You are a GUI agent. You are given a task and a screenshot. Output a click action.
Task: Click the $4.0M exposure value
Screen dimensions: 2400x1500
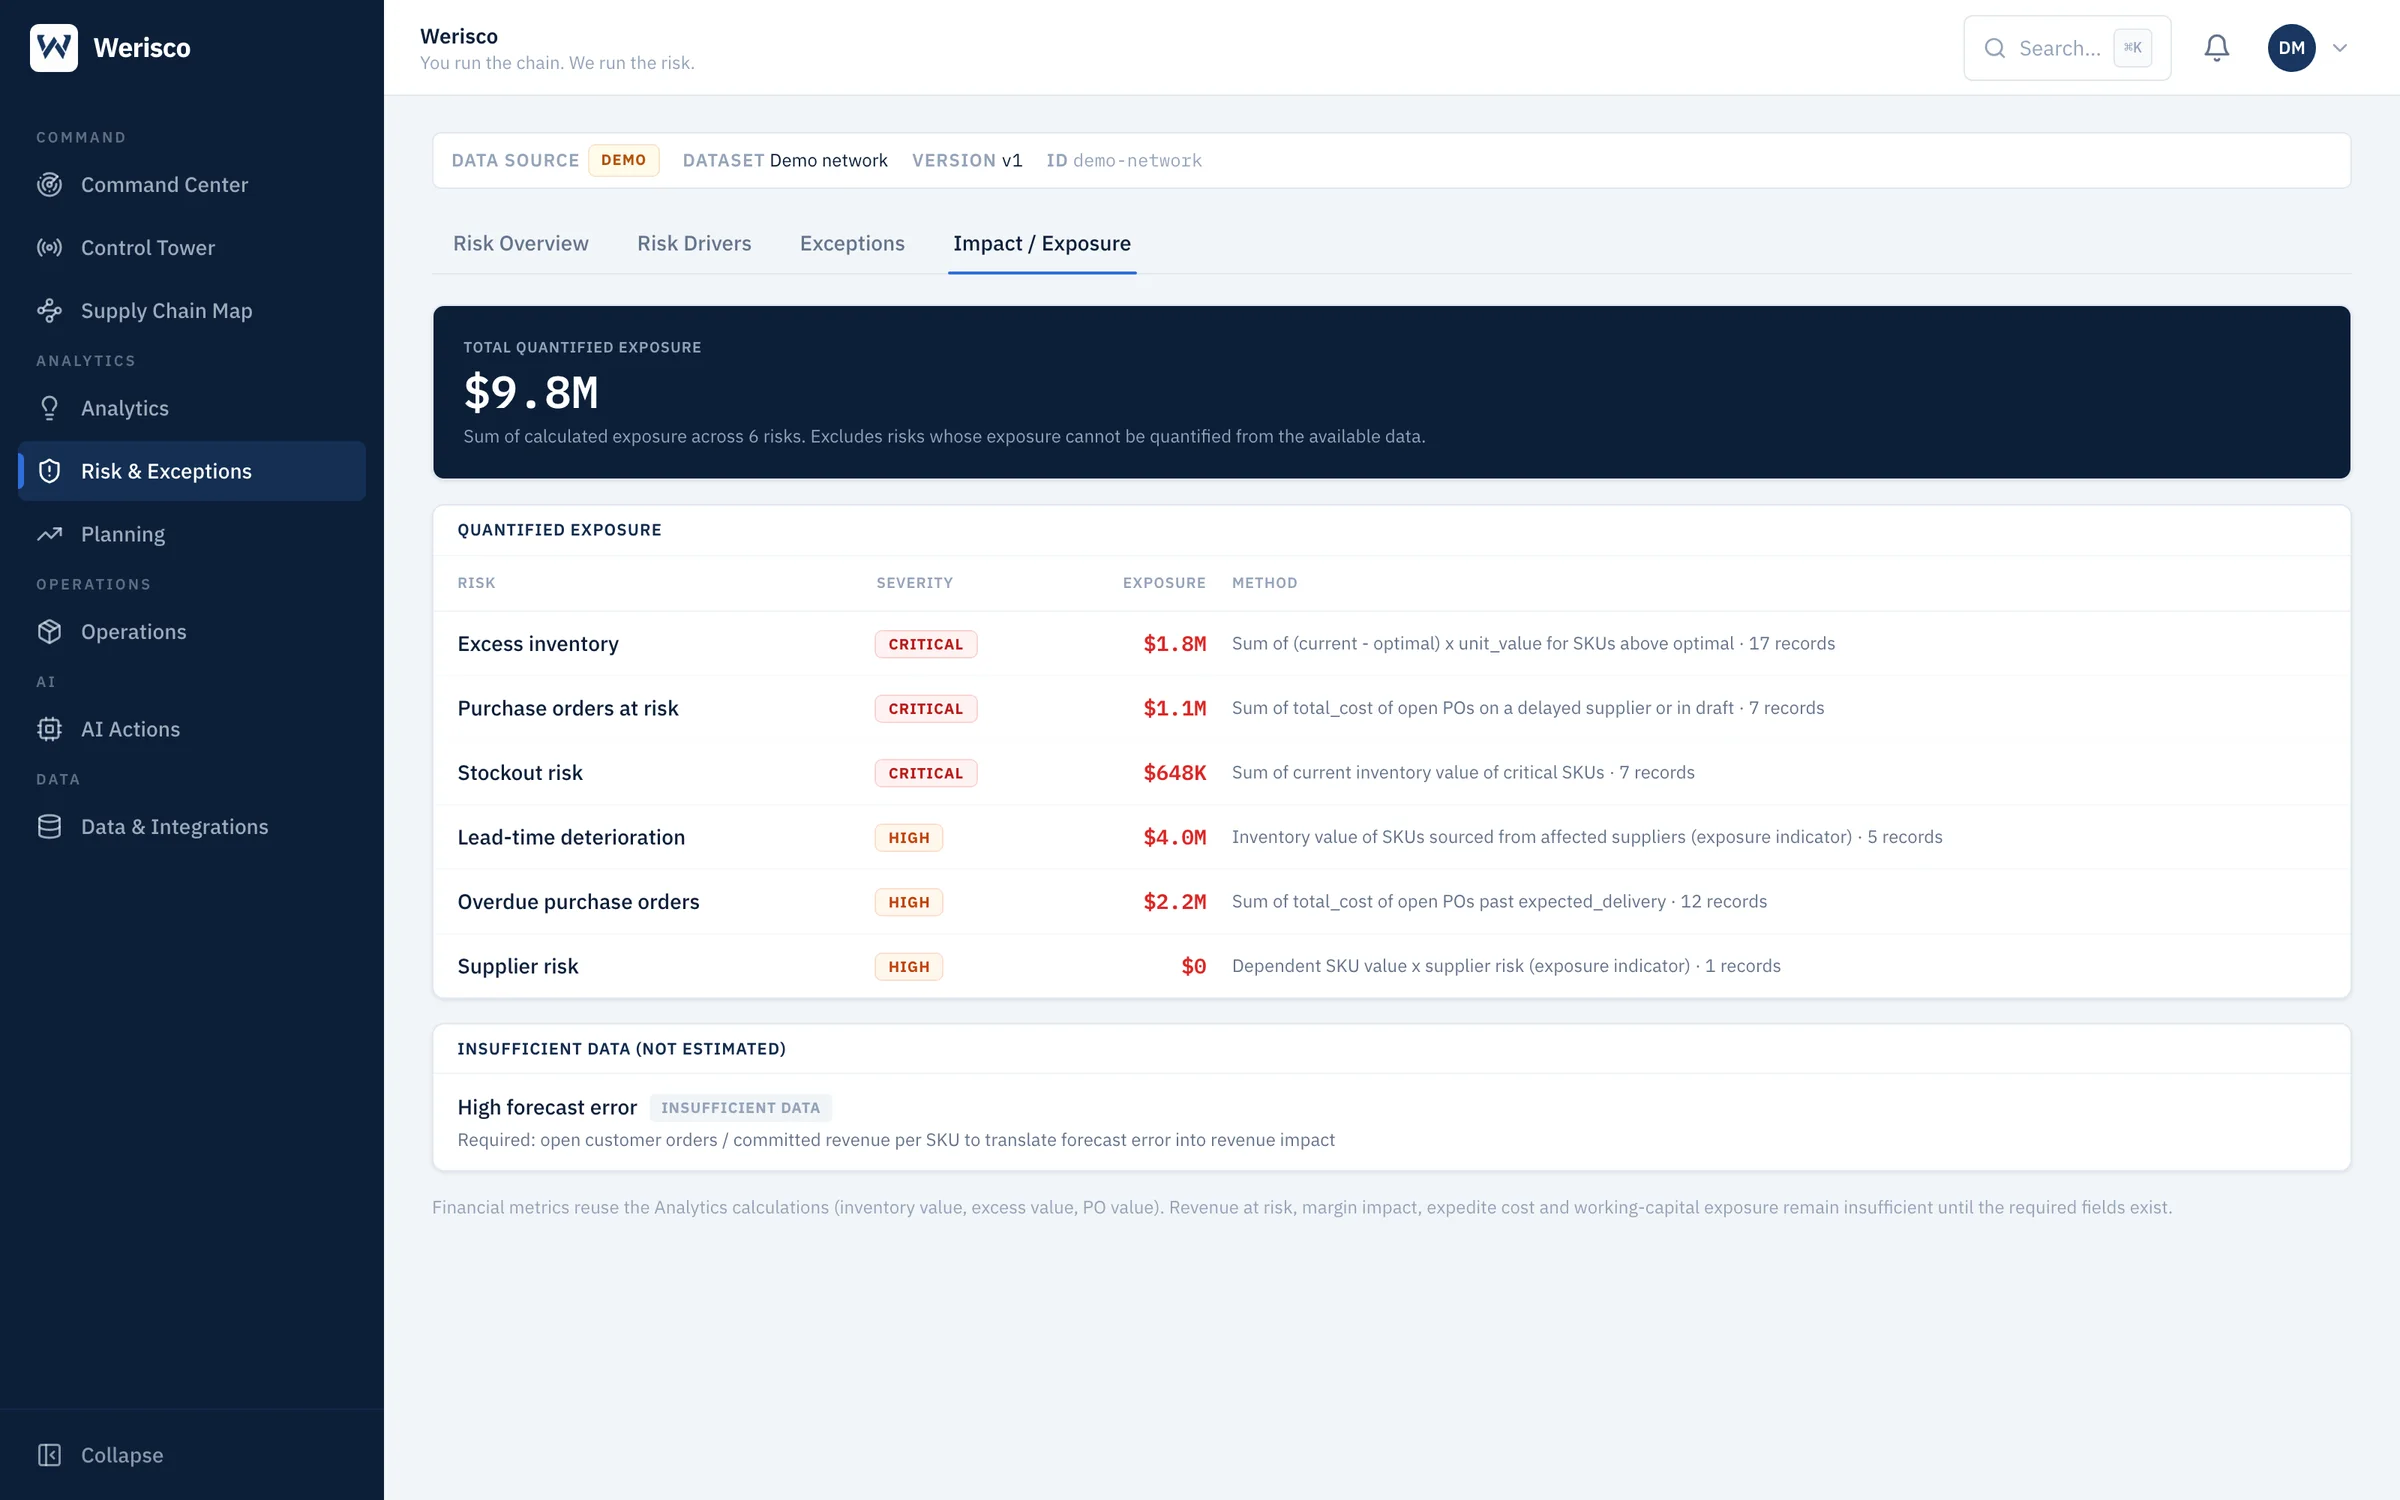point(1175,837)
